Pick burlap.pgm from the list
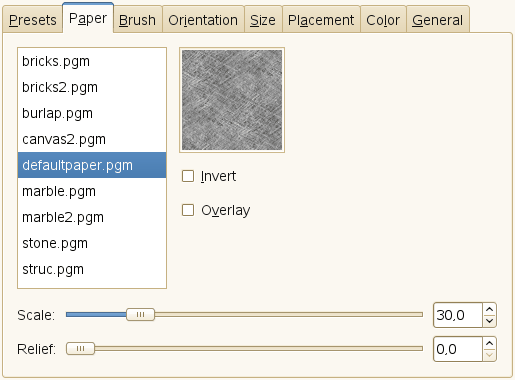The height and width of the screenshot is (380, 515). 92,113
